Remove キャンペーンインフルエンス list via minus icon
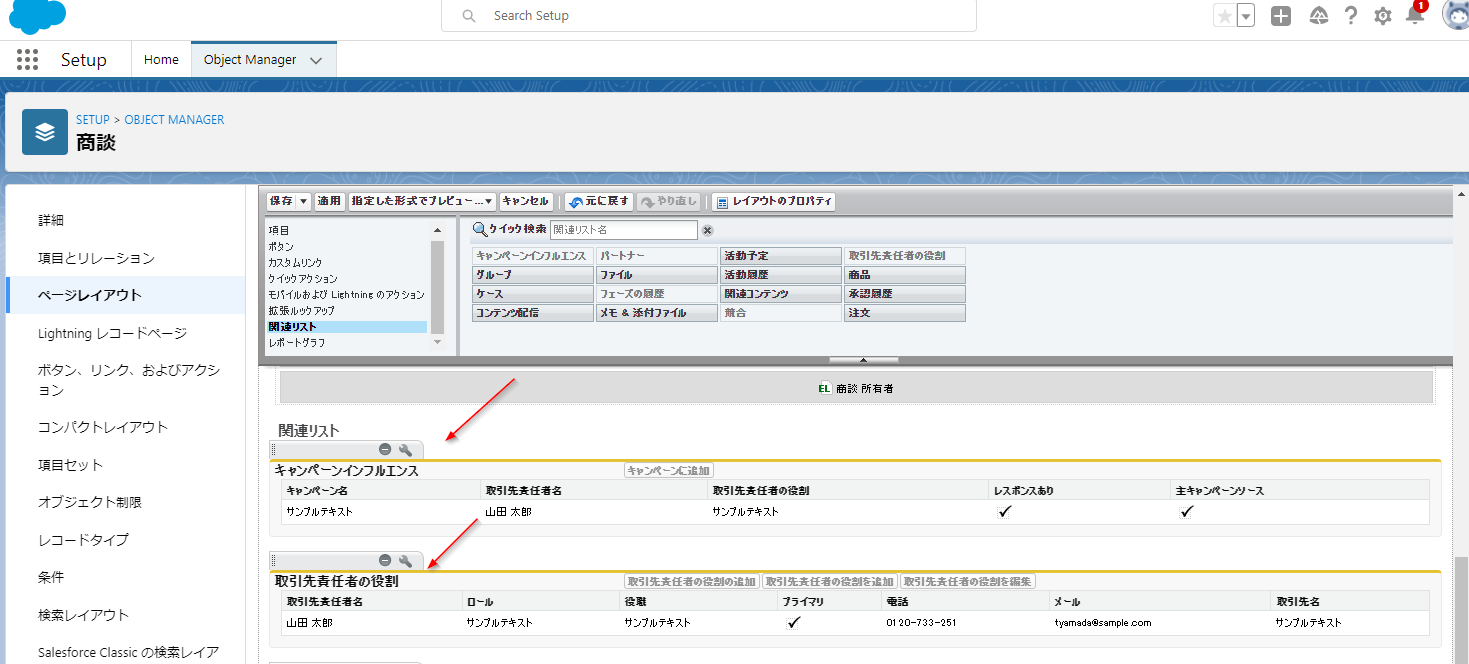1469x664 pixels. [x=385, y=450]
